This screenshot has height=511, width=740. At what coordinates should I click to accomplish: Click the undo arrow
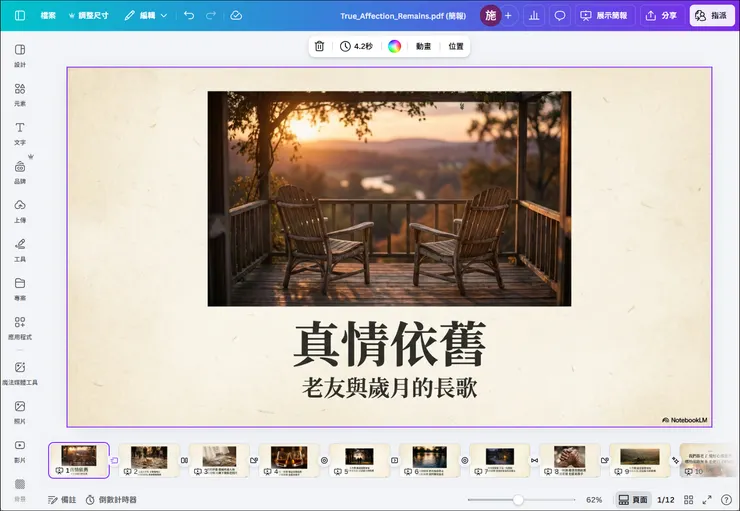(189, 16)
